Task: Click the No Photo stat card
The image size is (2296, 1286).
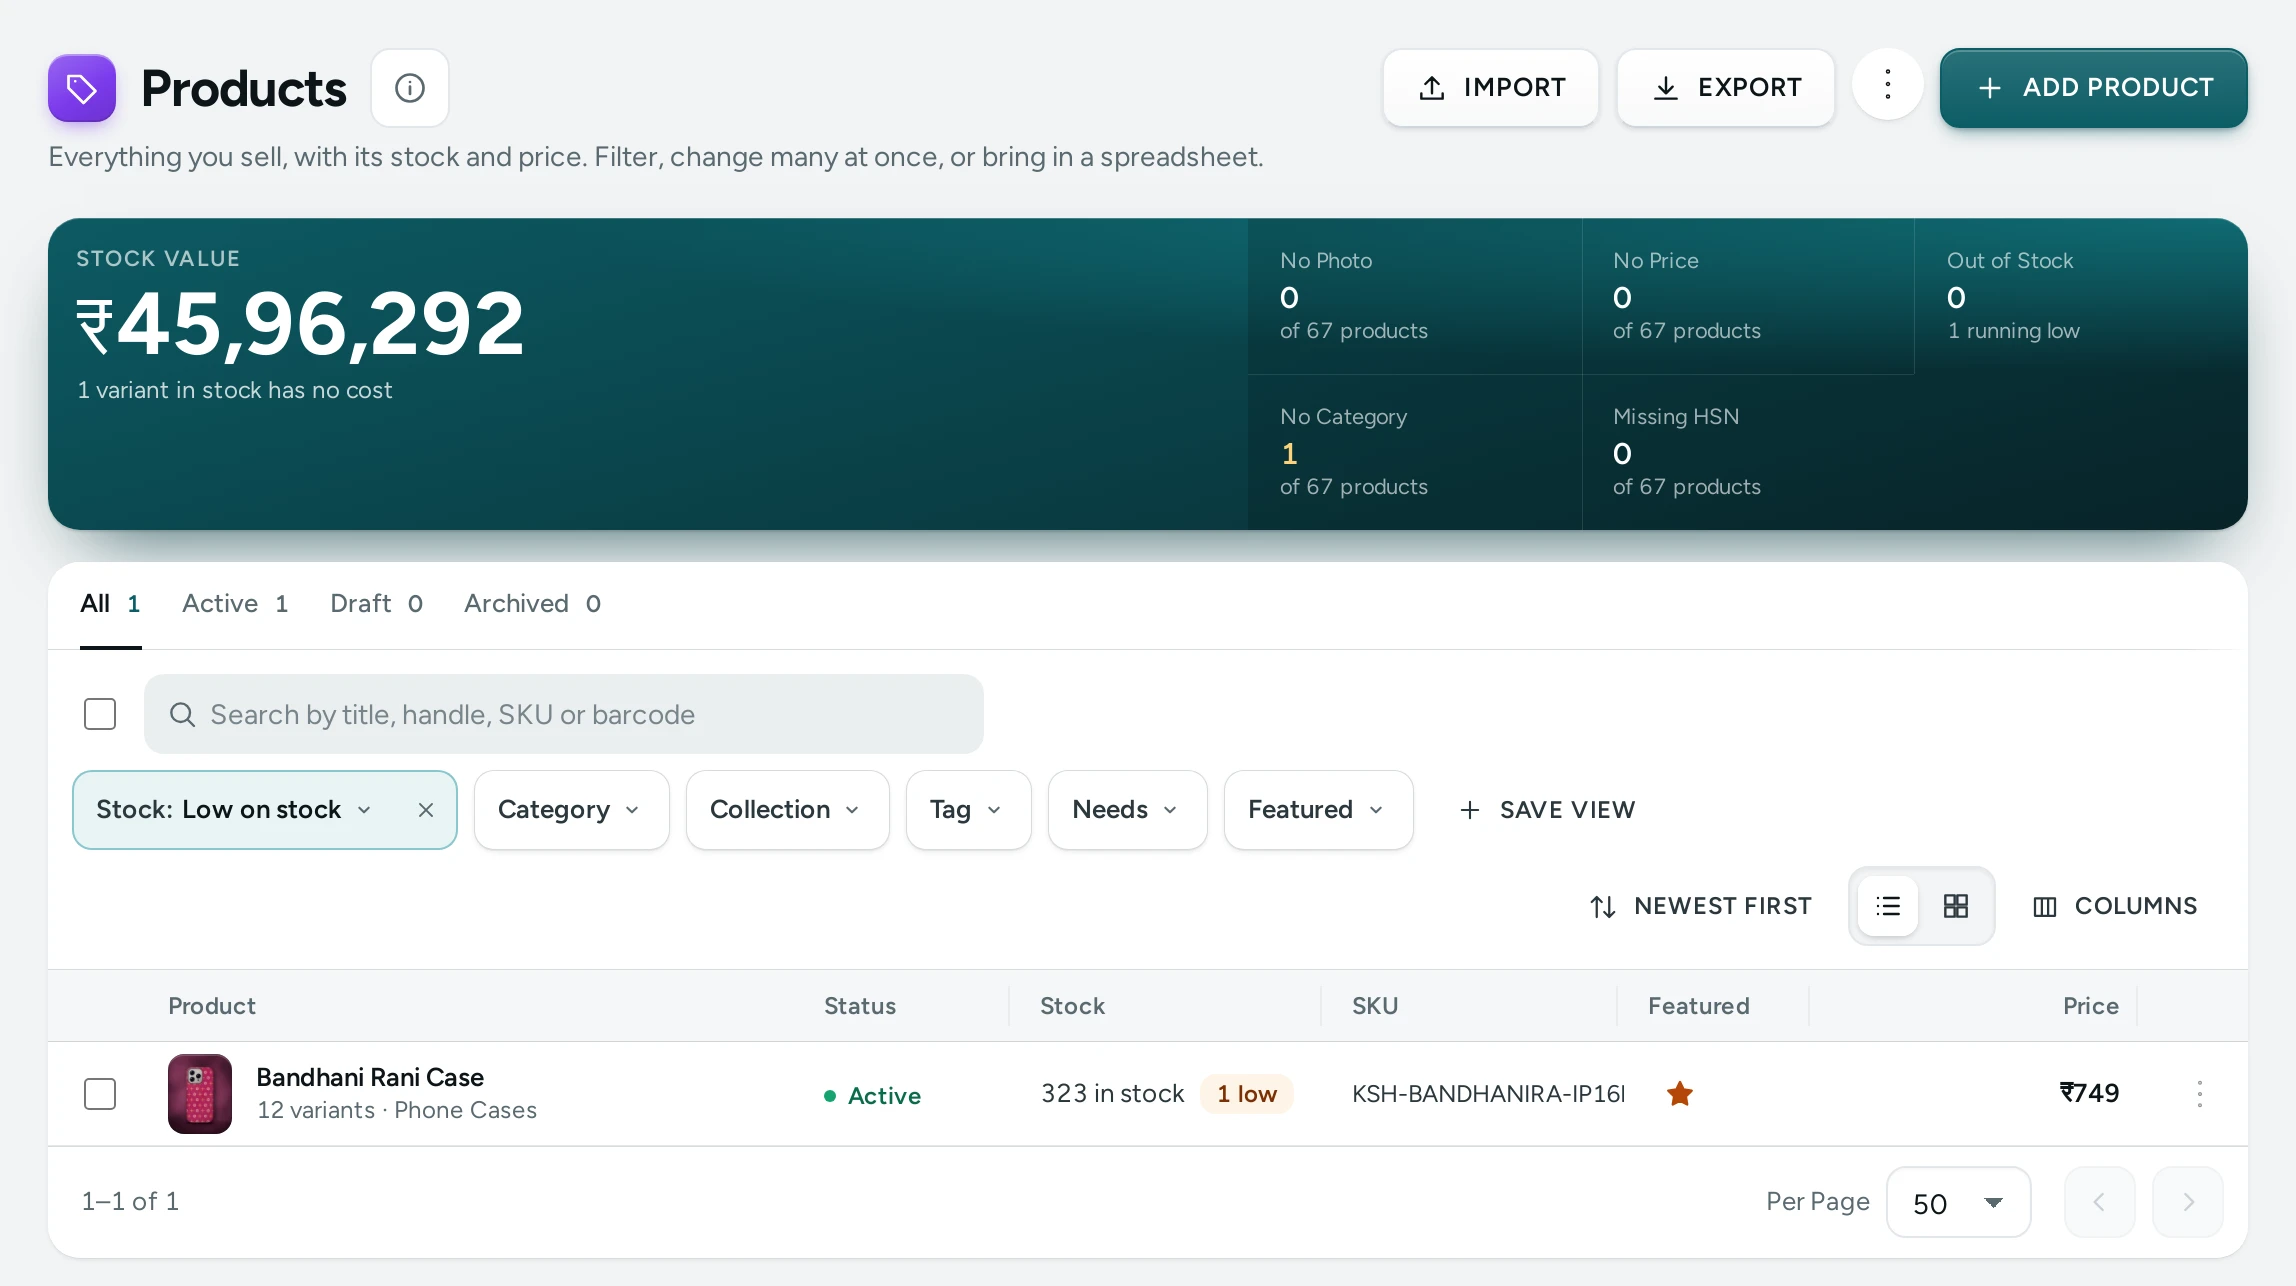Action: [x=1415, y=296]
